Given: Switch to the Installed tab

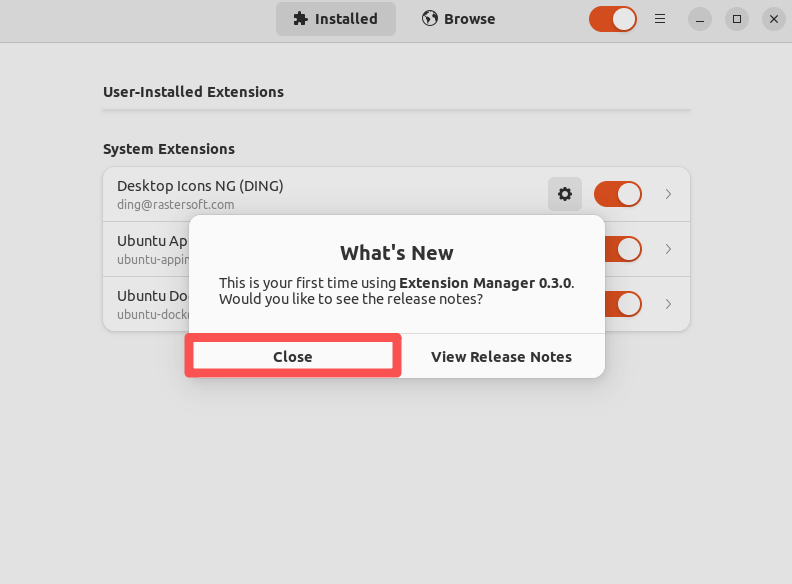Looking at the screenshot, I should tap(336, 19).
